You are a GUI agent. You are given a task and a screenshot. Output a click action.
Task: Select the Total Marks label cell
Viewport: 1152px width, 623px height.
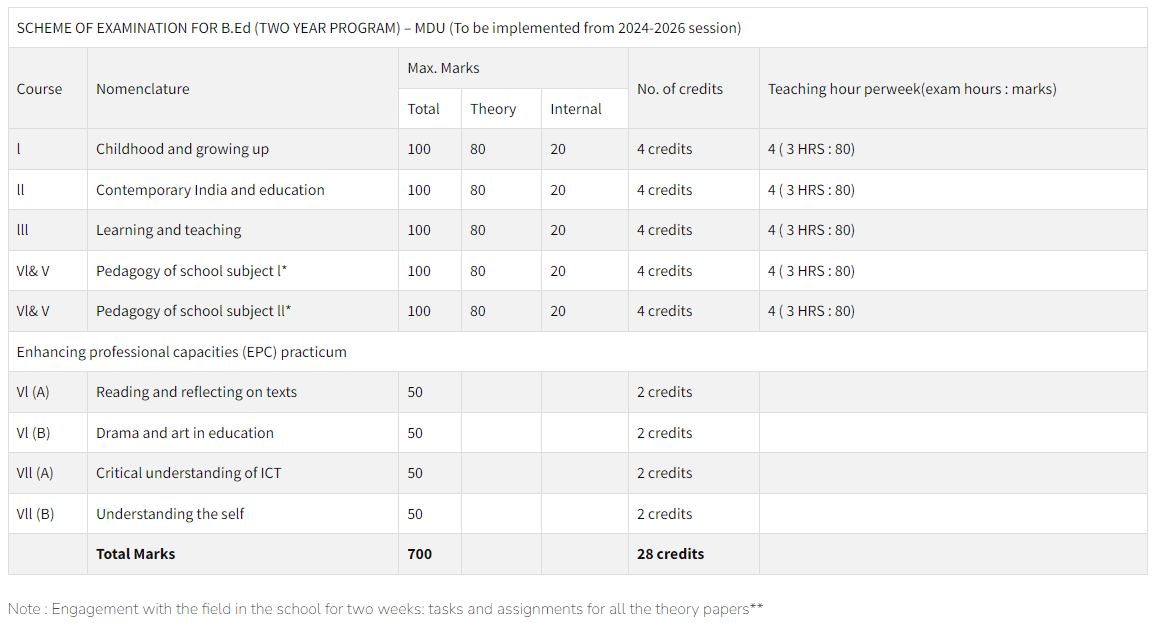[x=242, y=554]
